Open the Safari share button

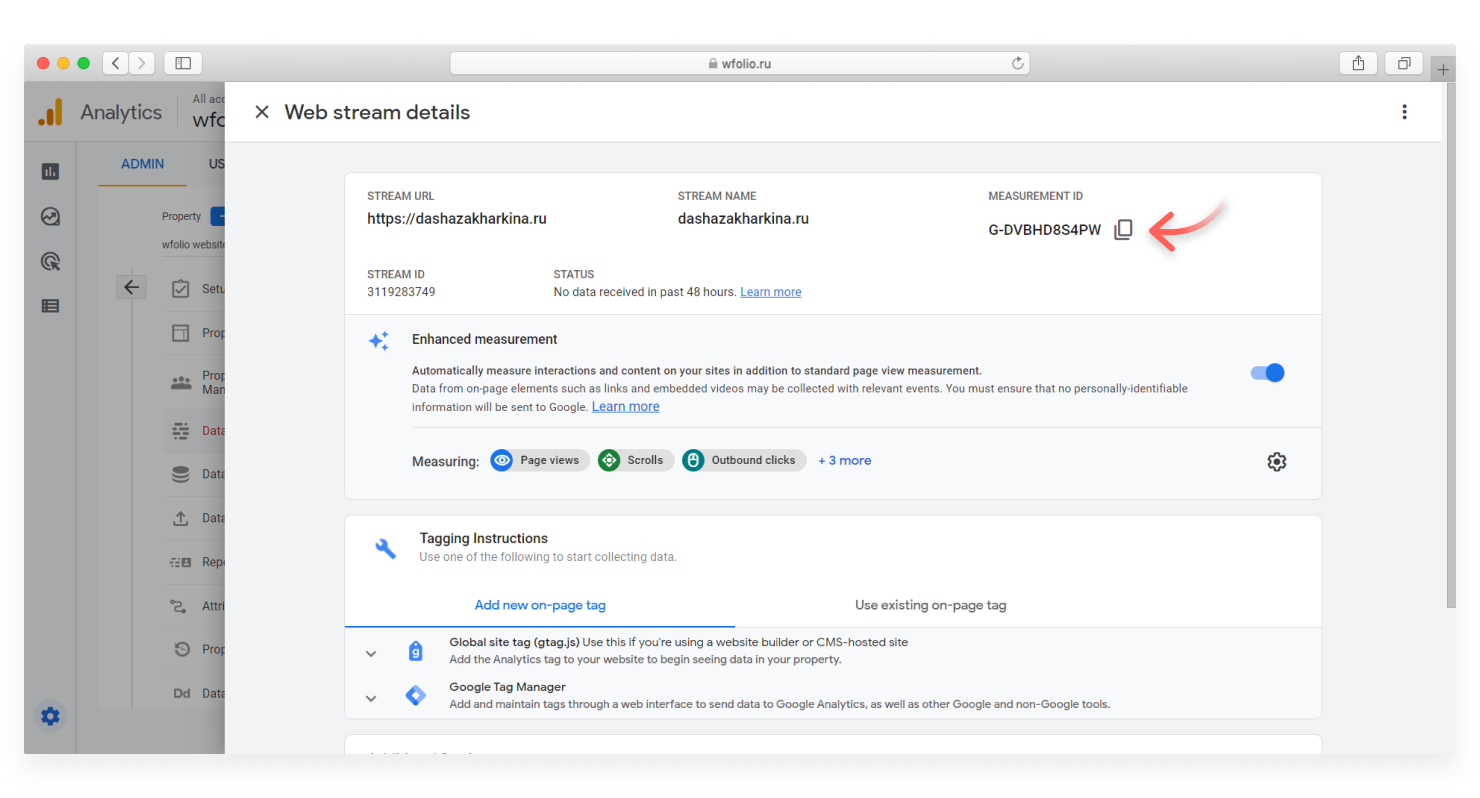tap(1359, 63)
